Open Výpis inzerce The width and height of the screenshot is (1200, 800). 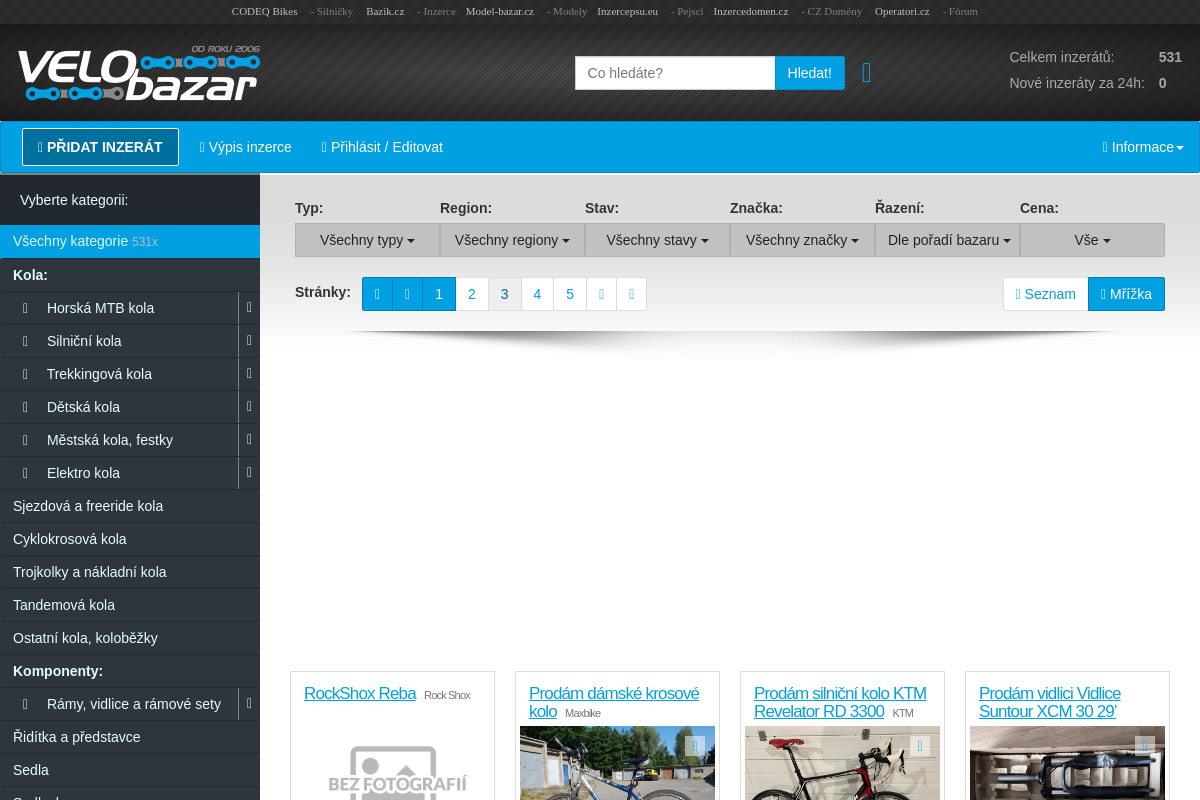coord(246,147)
